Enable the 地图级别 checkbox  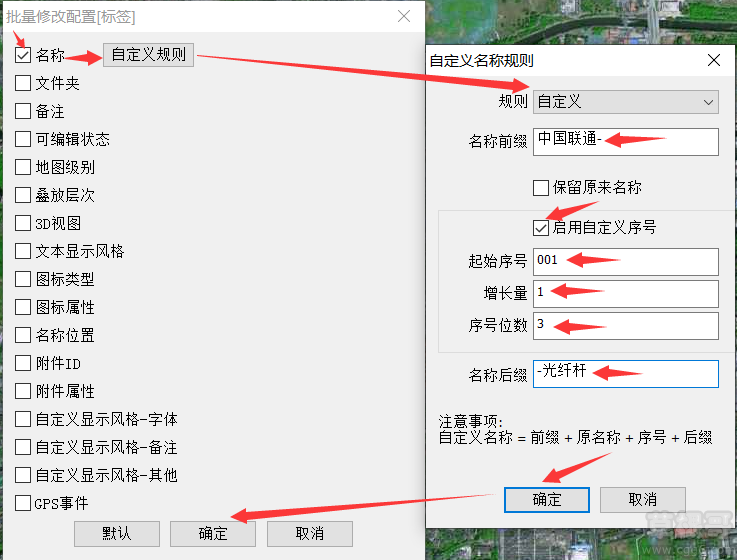(x=23, y=167)
